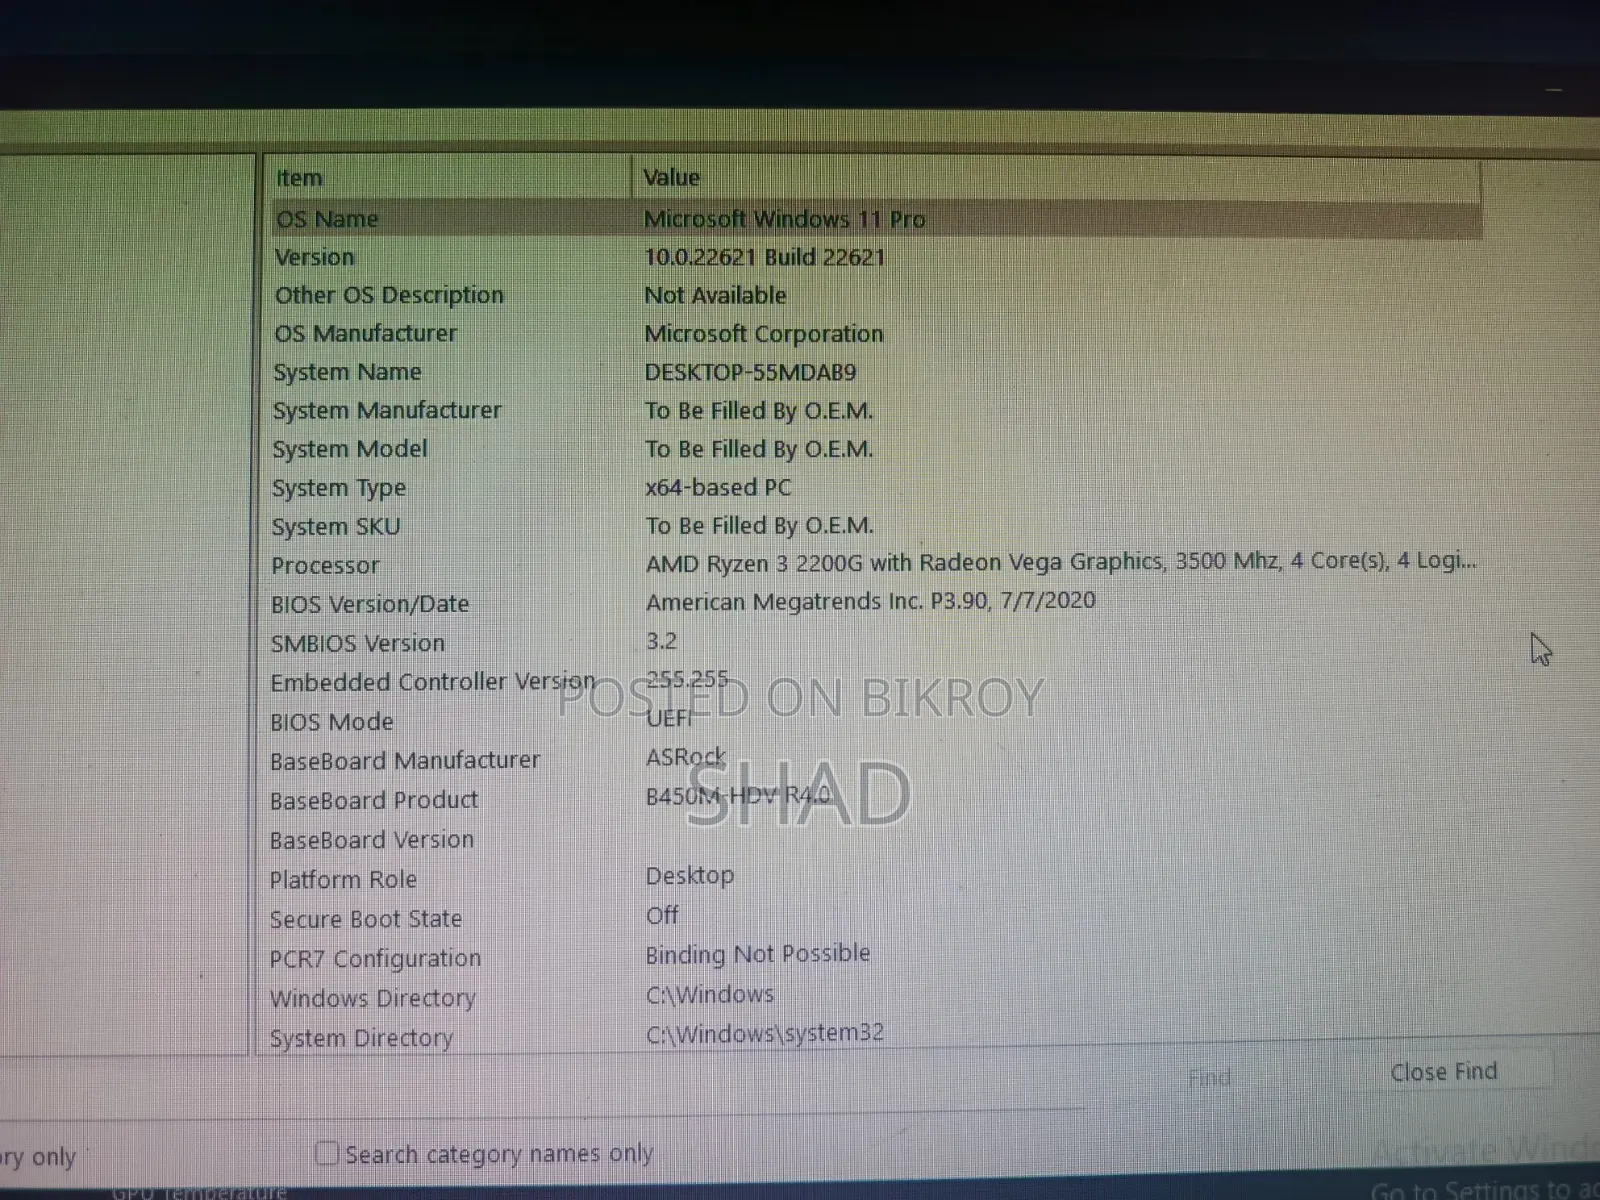Select the System Name row
The width and height of the screenshot is (1600, 1200).
(x=875, y=372)
